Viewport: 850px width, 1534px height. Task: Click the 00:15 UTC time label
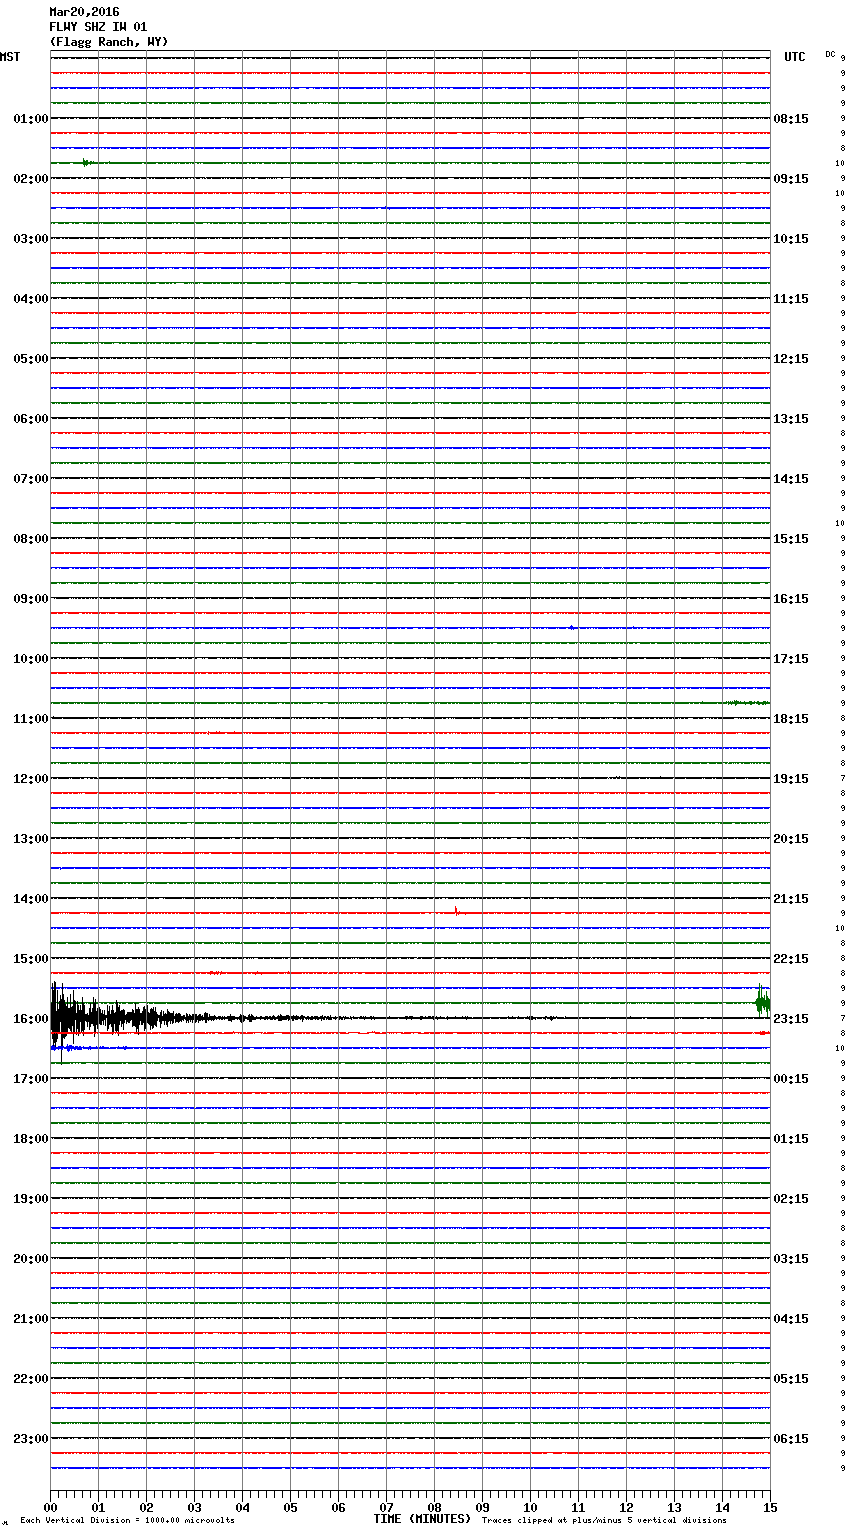tap(791, 1079)
